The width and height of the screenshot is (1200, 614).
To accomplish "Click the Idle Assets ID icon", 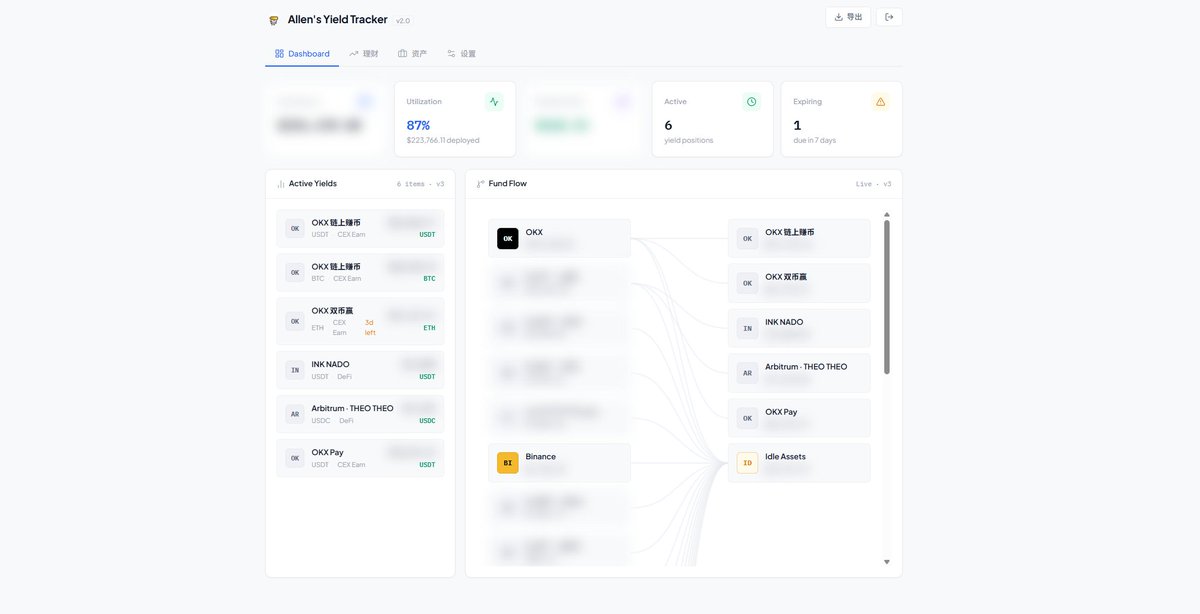I will 747,463.
